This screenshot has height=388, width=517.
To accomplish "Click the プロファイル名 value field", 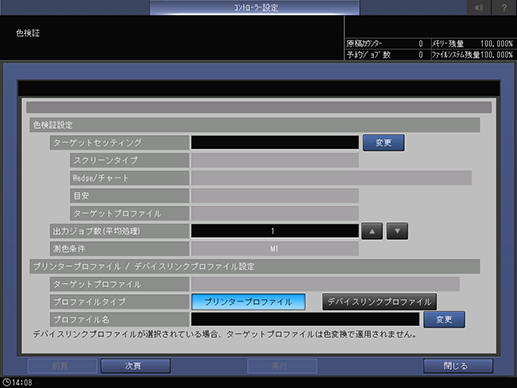I will click(x=305, y=319).
